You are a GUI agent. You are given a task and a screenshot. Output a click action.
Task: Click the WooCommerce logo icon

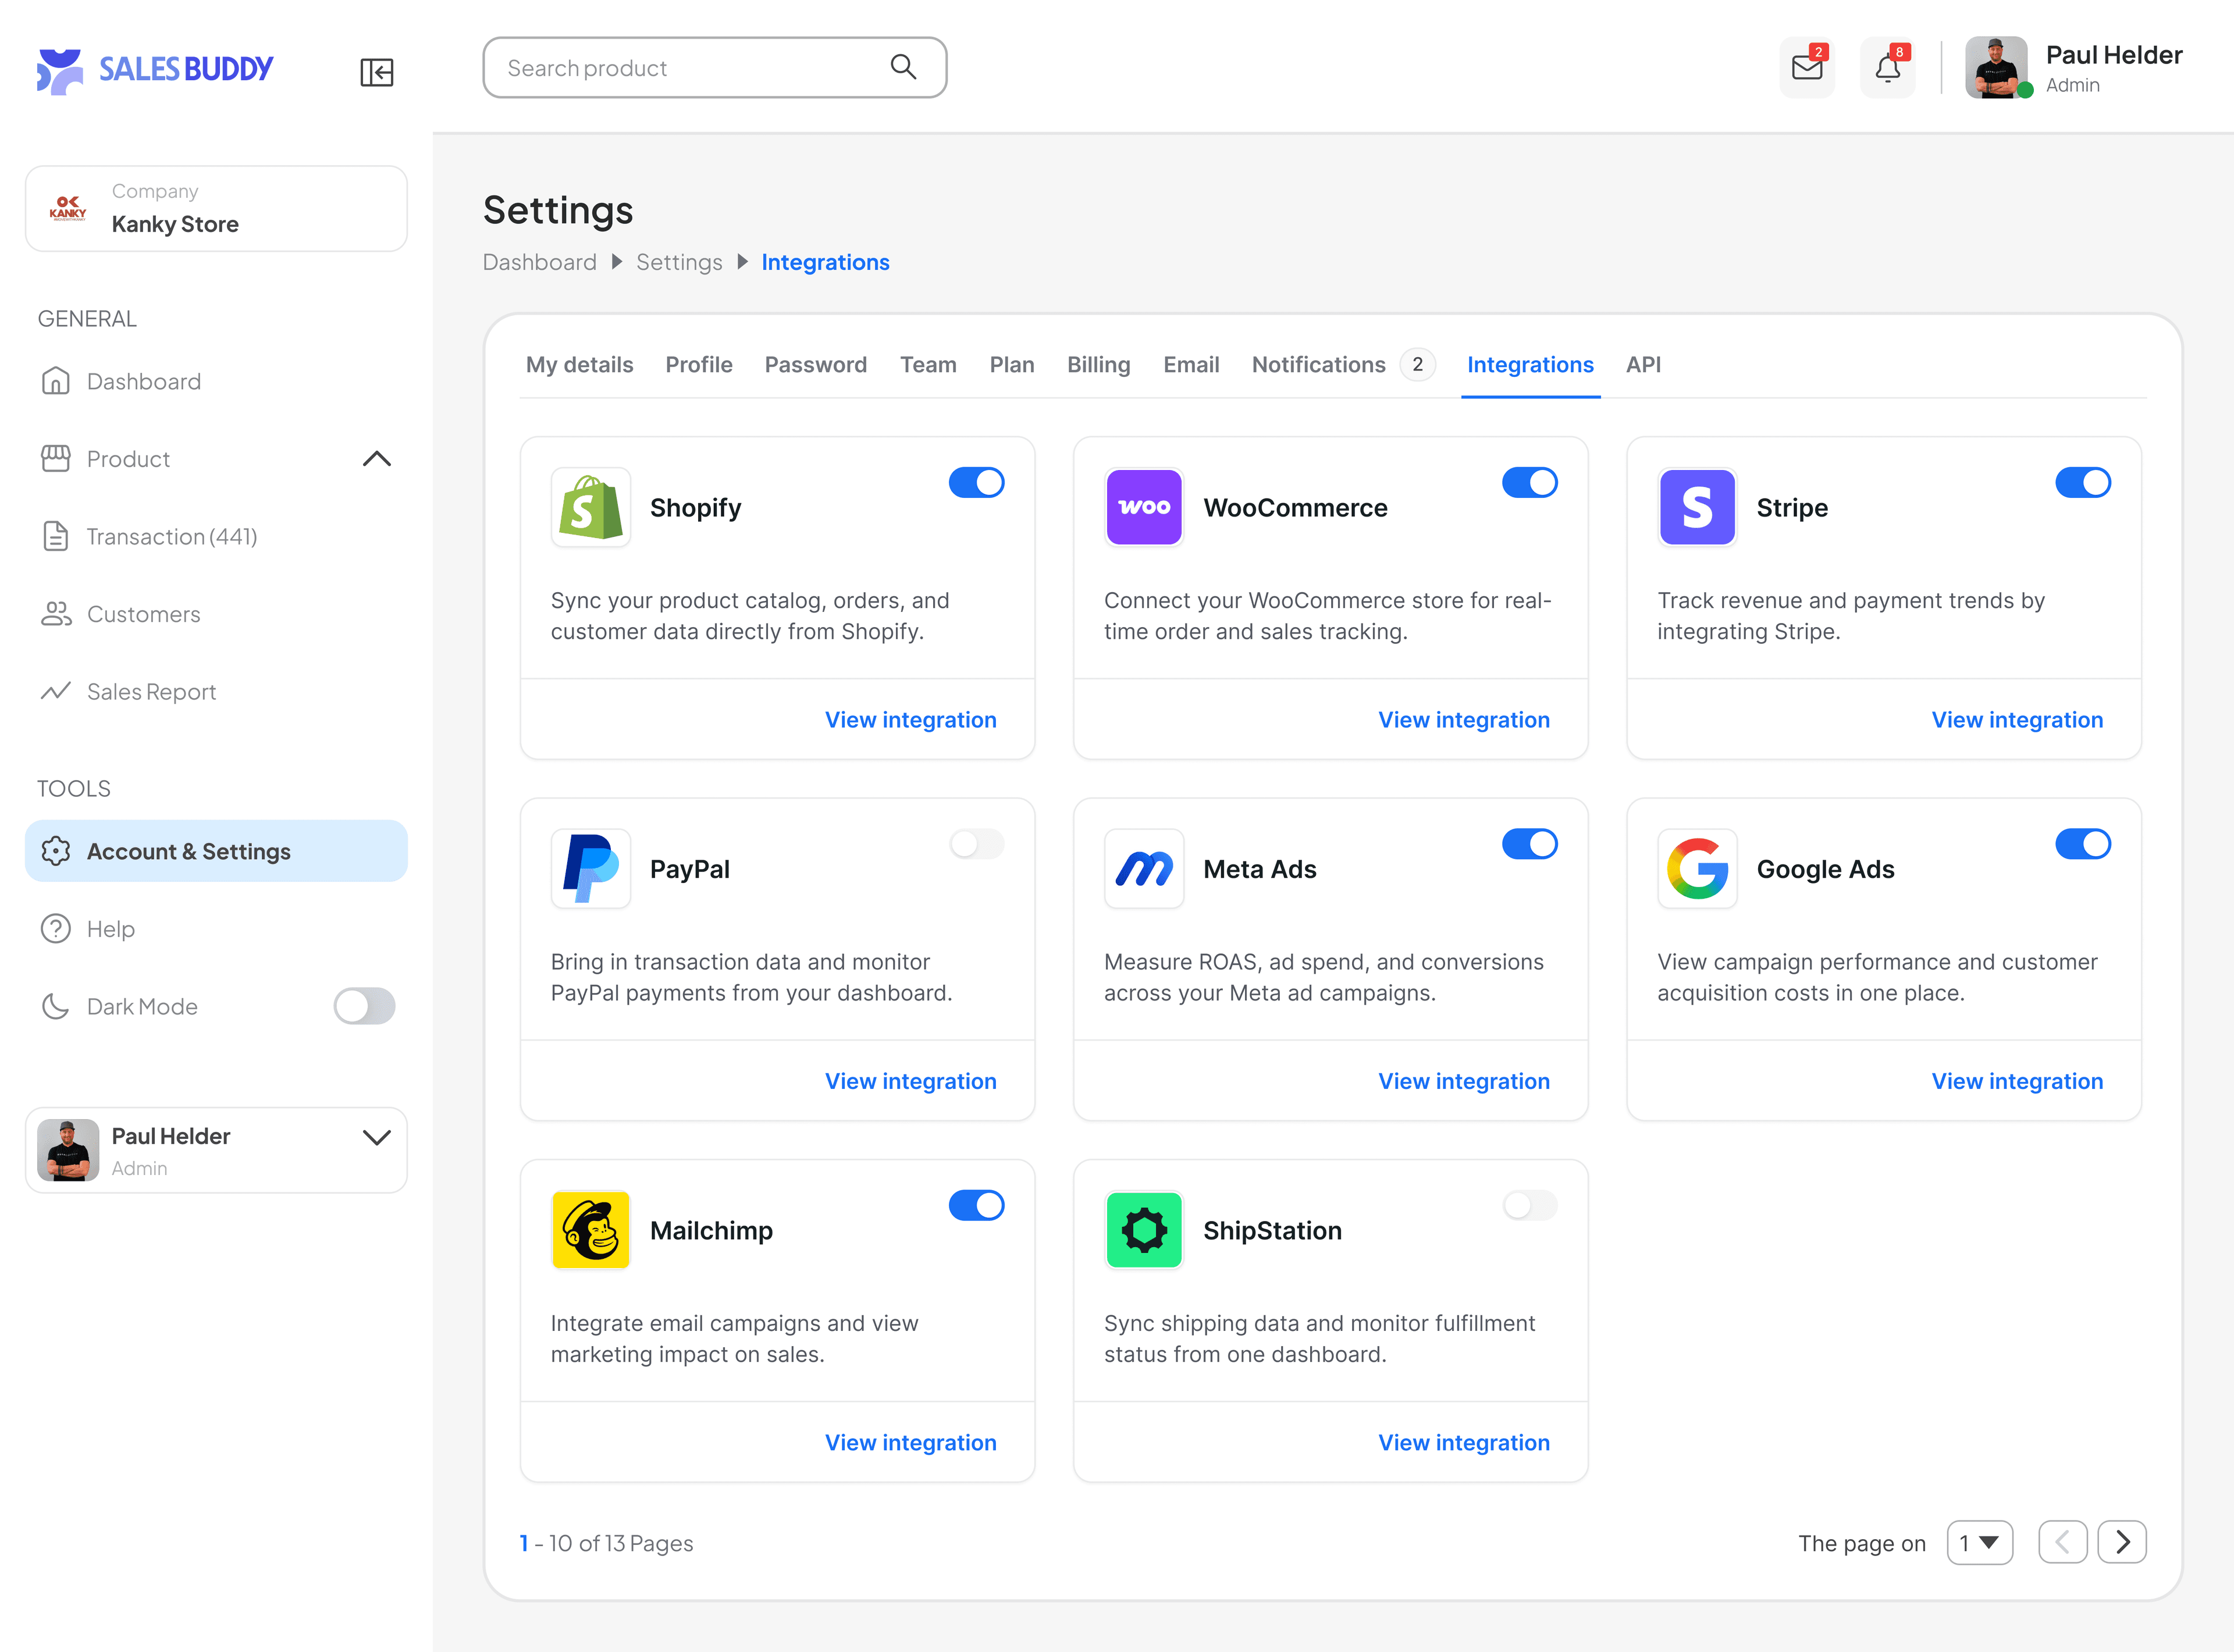coord(1144,507)
